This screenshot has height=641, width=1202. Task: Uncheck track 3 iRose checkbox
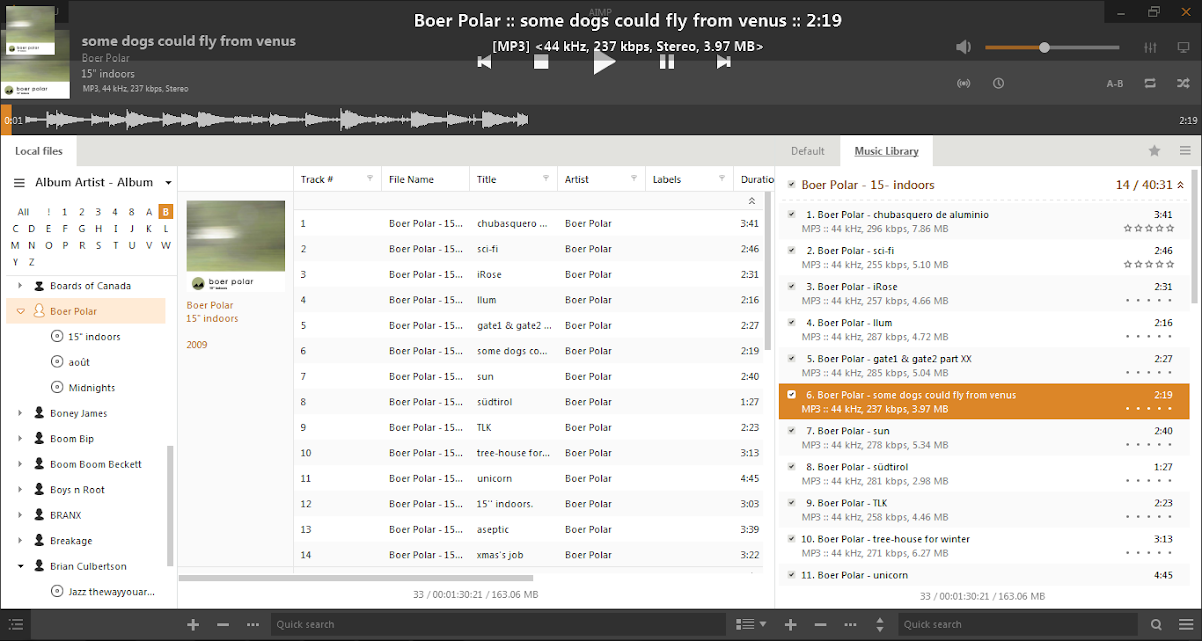tap(792, 286)
